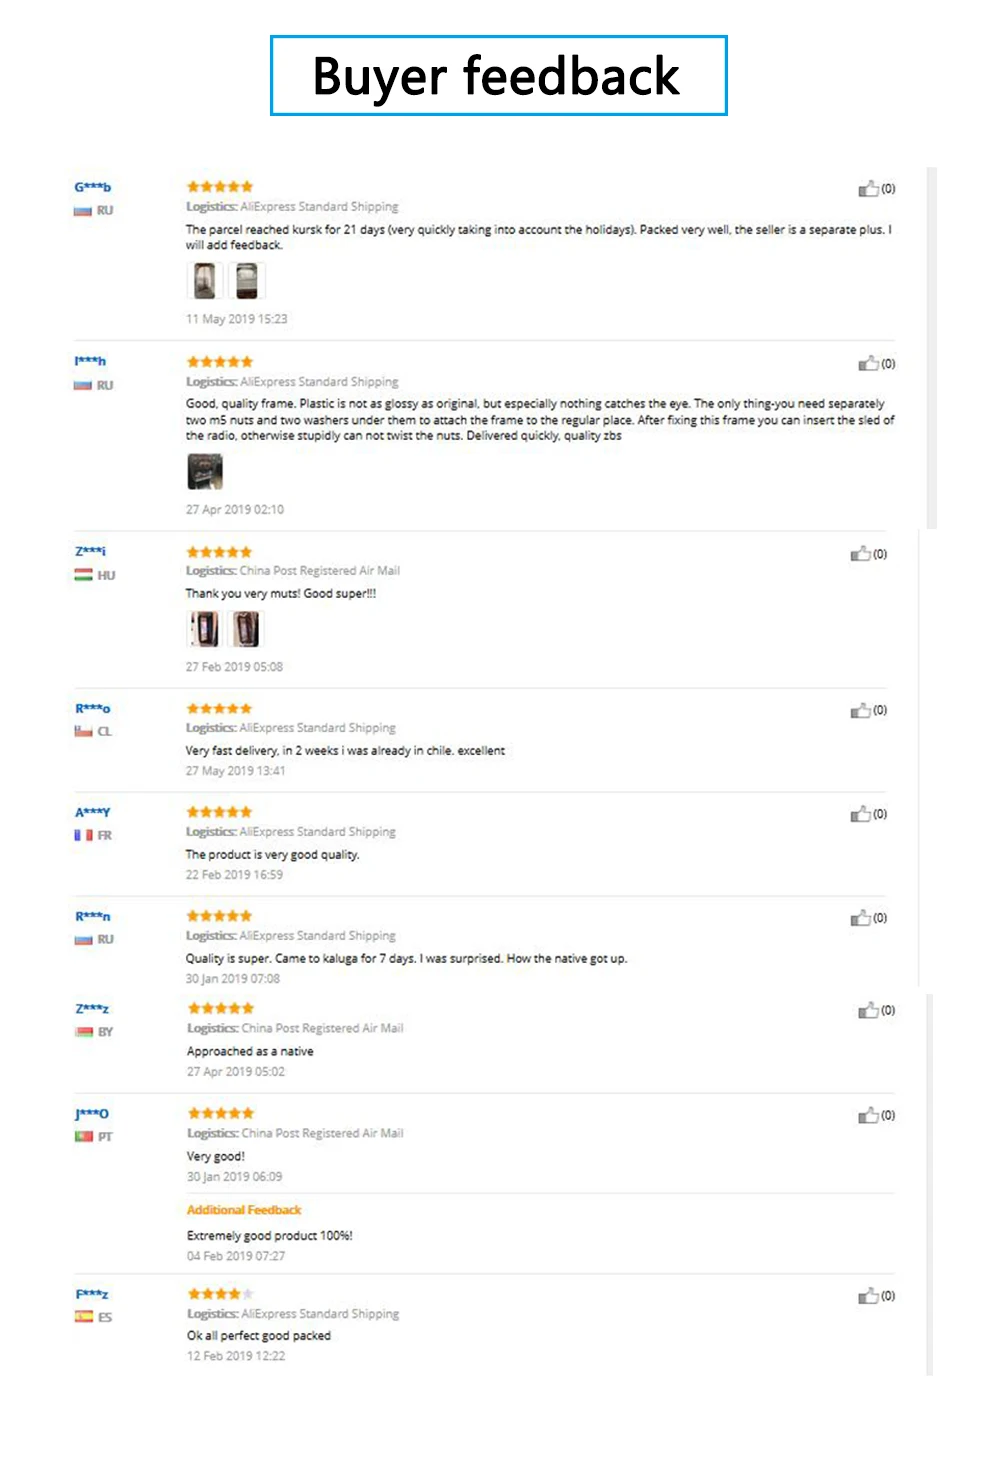Click the G***b reviewer name
Image resolution: width=1000 pixels, height=1464 pixels.
(93, 187)
